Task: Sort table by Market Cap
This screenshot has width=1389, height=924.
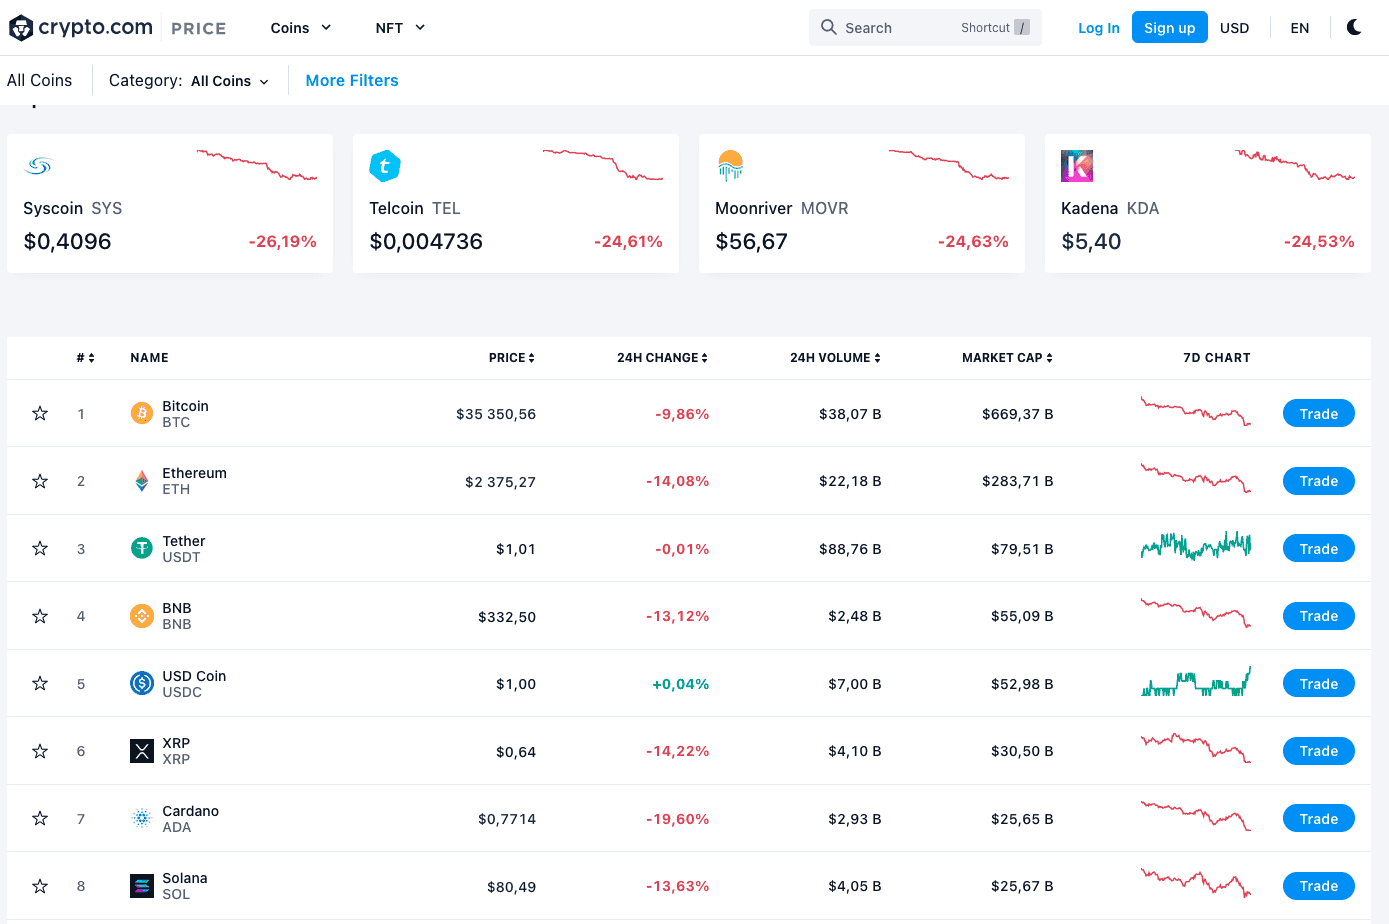Action: tap(1007, 358)
